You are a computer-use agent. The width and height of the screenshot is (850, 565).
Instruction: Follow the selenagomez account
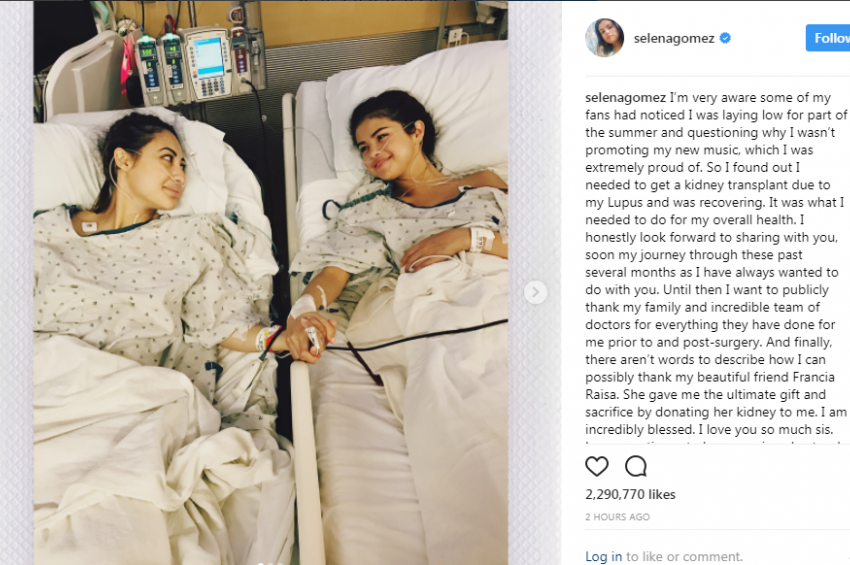pos(828,38)
